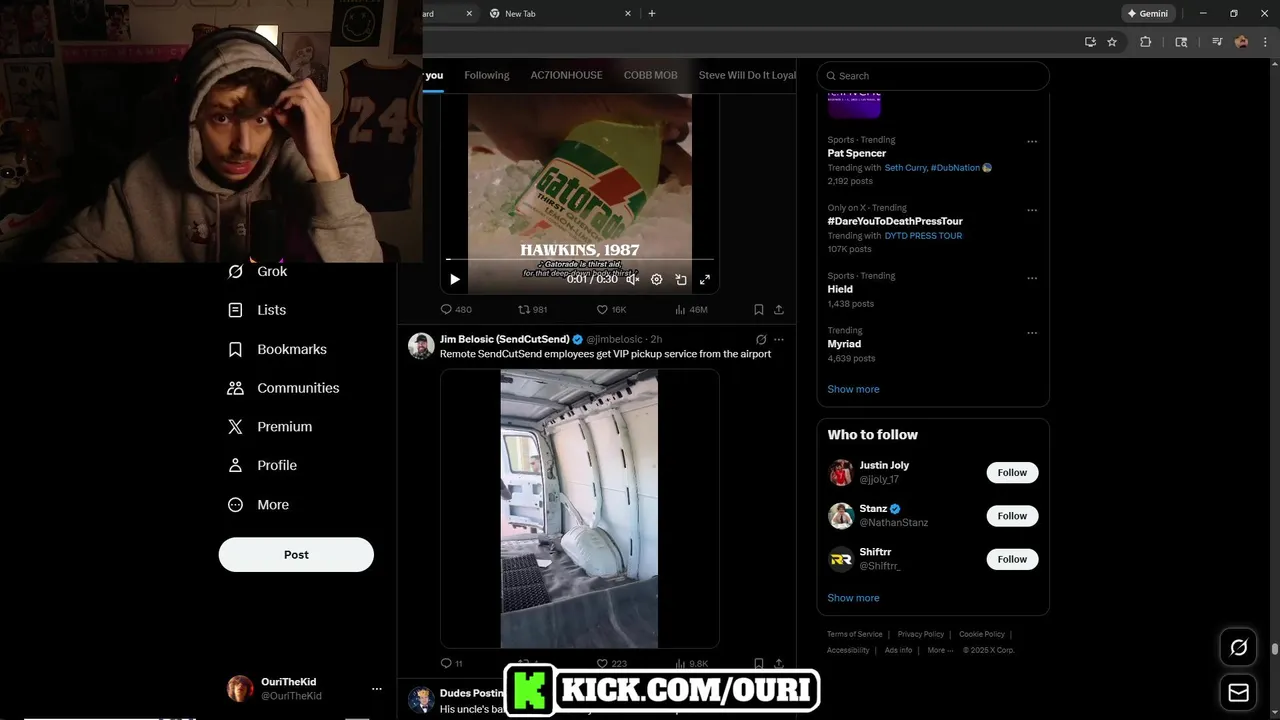Image resolution: width=1280 pixels, height=720 pixels.
Task: Open options for #DareYouToDeathPressTour trend
Action: click(1032, 210)
